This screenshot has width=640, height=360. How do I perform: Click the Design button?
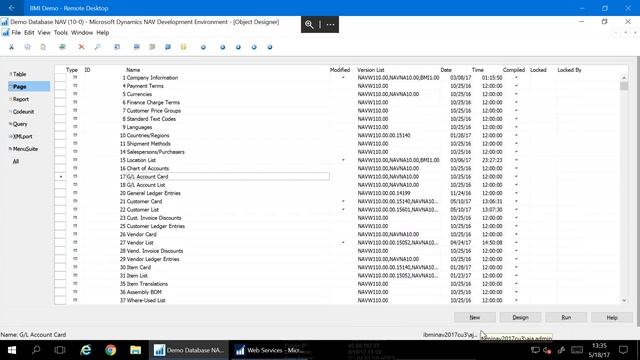coord(520,317)
